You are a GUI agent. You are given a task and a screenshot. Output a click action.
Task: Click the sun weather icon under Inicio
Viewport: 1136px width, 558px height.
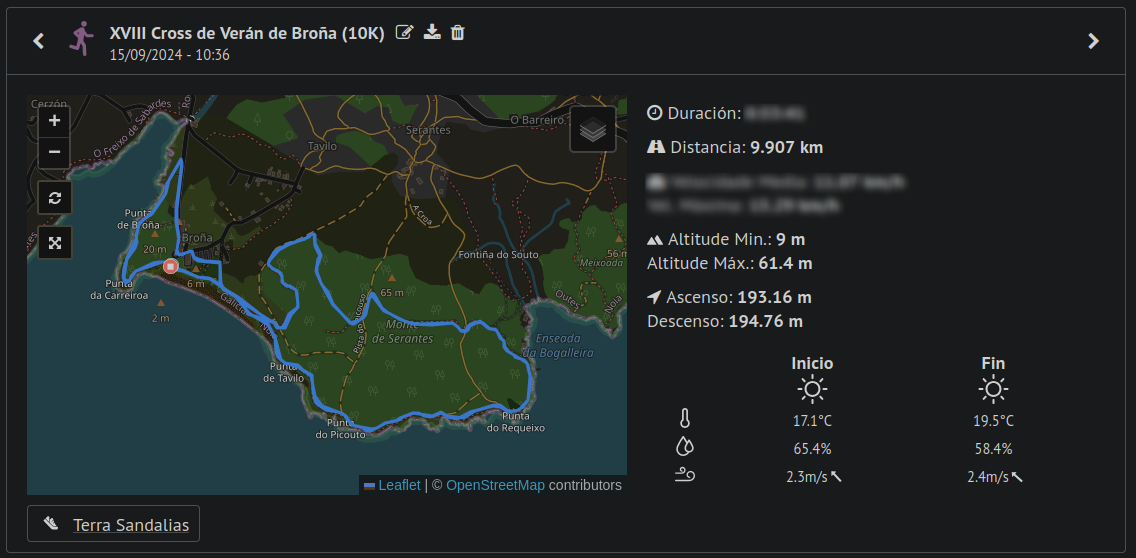pyautogui.click(x=812, y=390)
